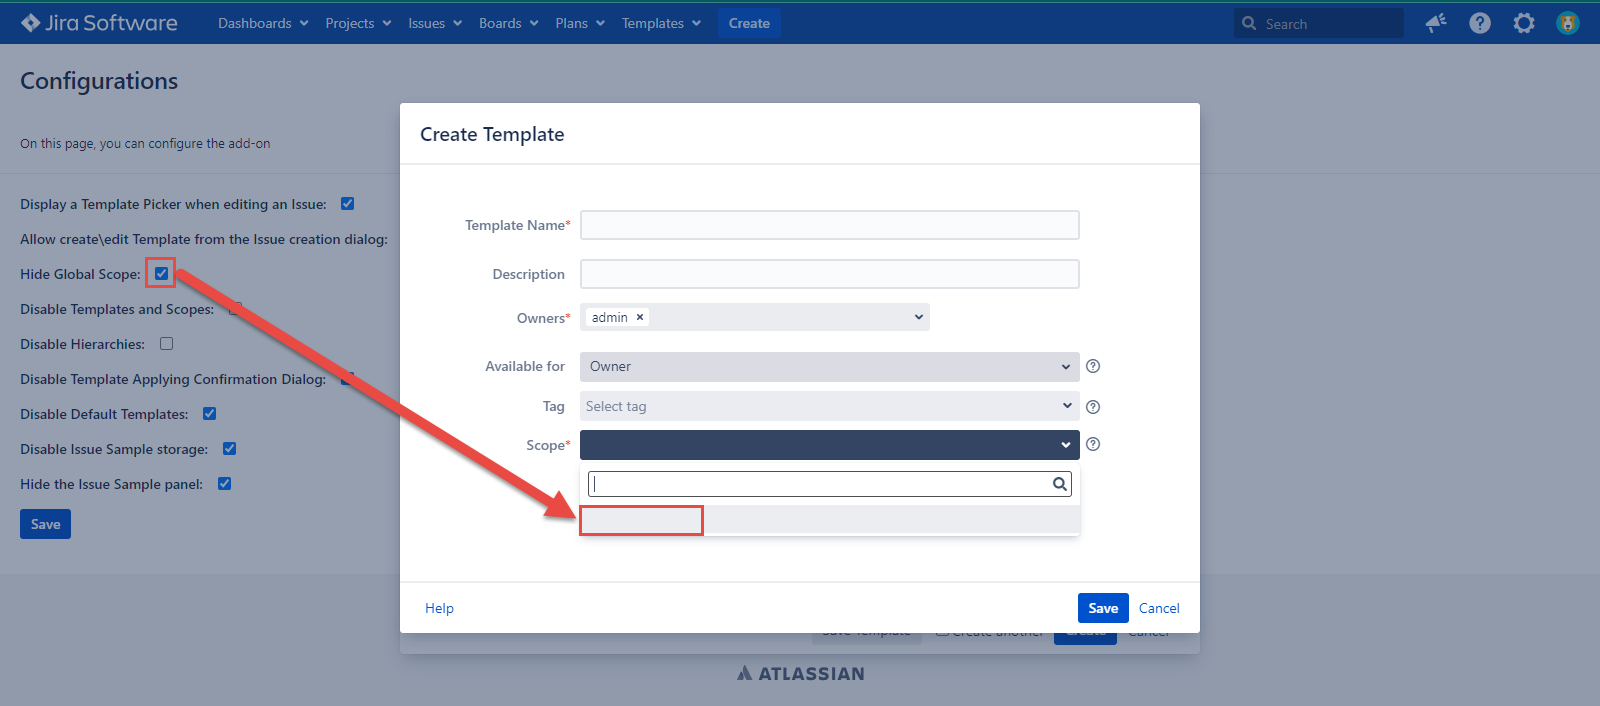Enable the Disable Hierarchies checkbox
The width and height of the screenshot is (1600, 706).
[167, 343]
